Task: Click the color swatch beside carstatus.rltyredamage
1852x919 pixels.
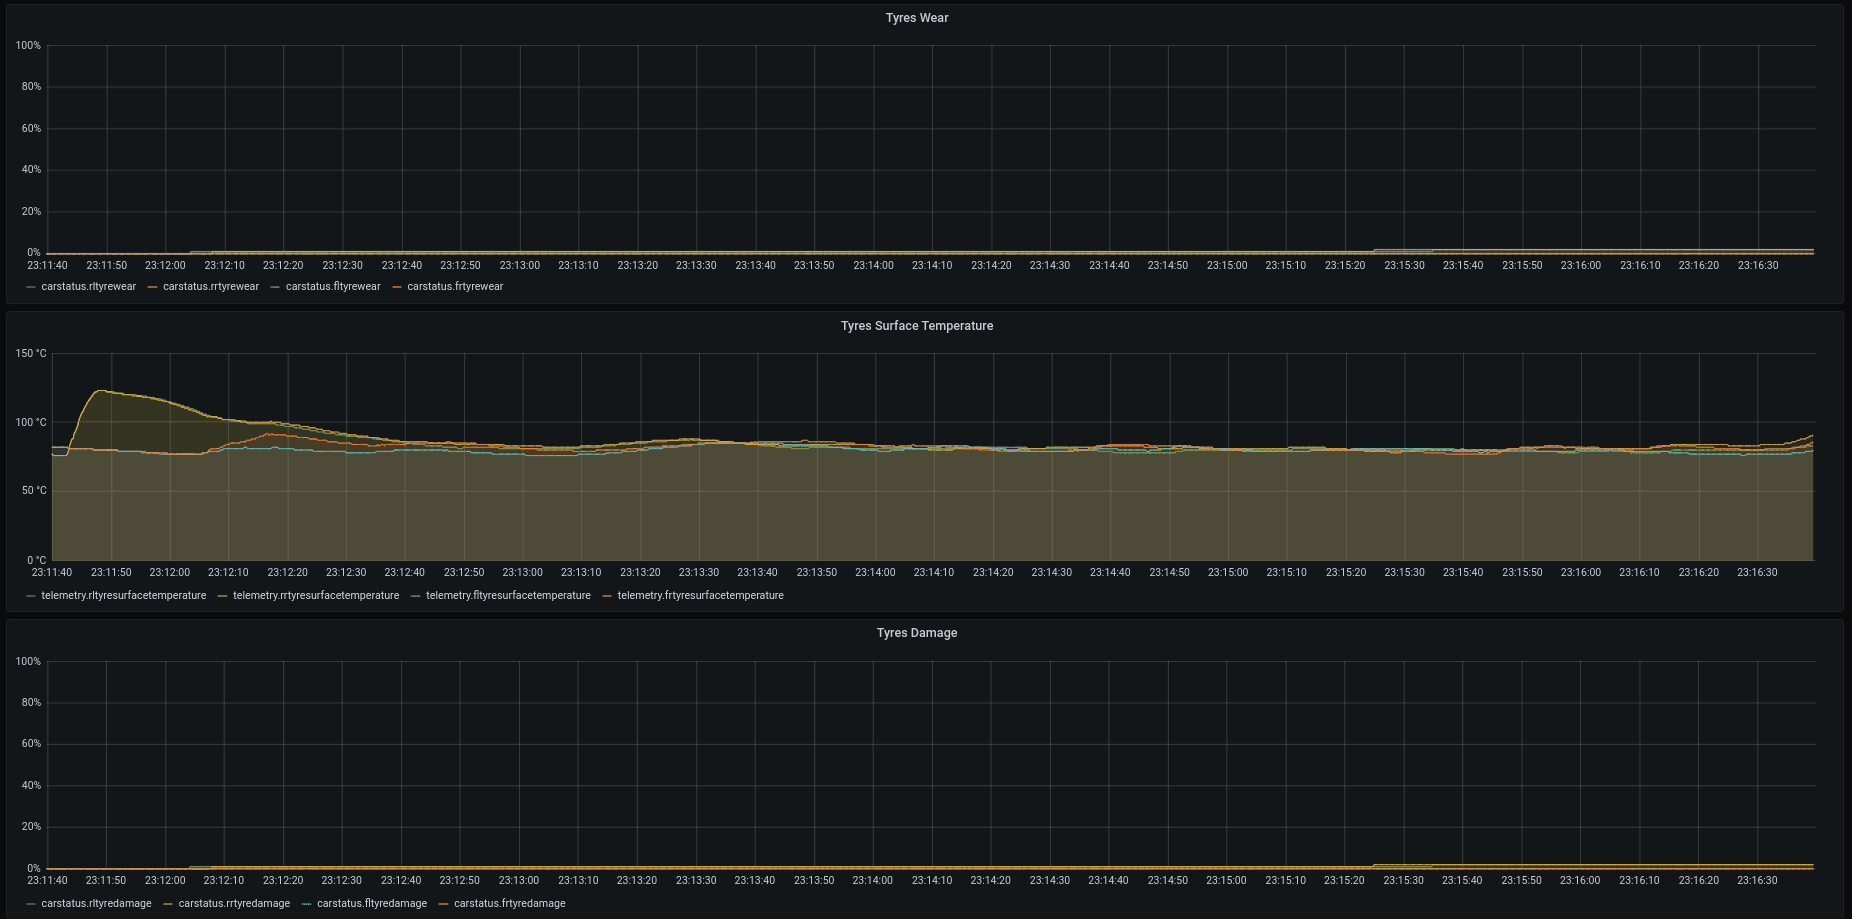Action: coord(31,904)
